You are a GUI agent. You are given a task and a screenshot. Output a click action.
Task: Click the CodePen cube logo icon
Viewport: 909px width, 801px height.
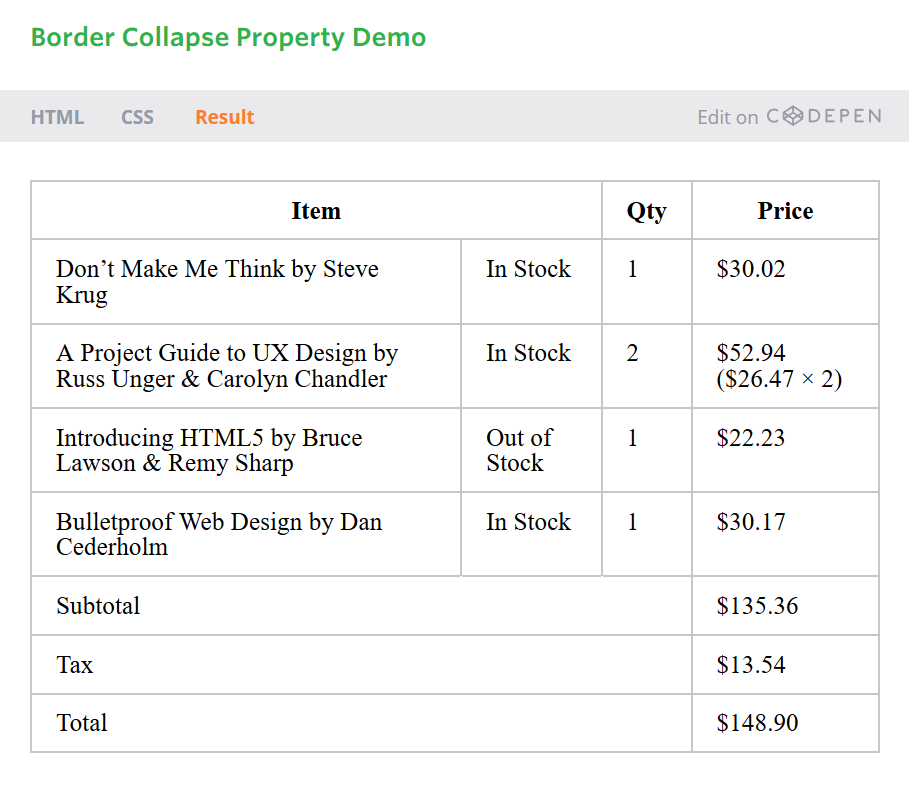coord(793,116)
